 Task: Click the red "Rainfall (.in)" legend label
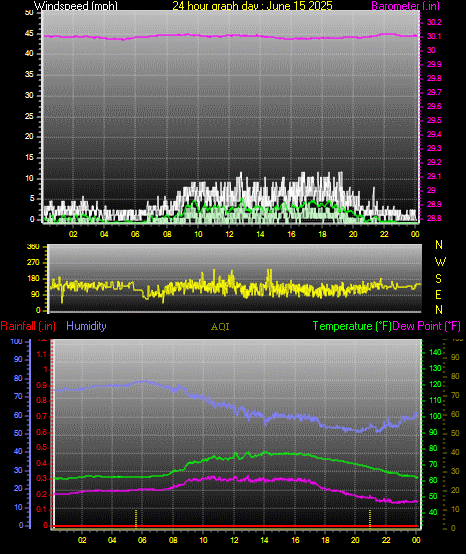pyautogui.click(x=28, y=326)
